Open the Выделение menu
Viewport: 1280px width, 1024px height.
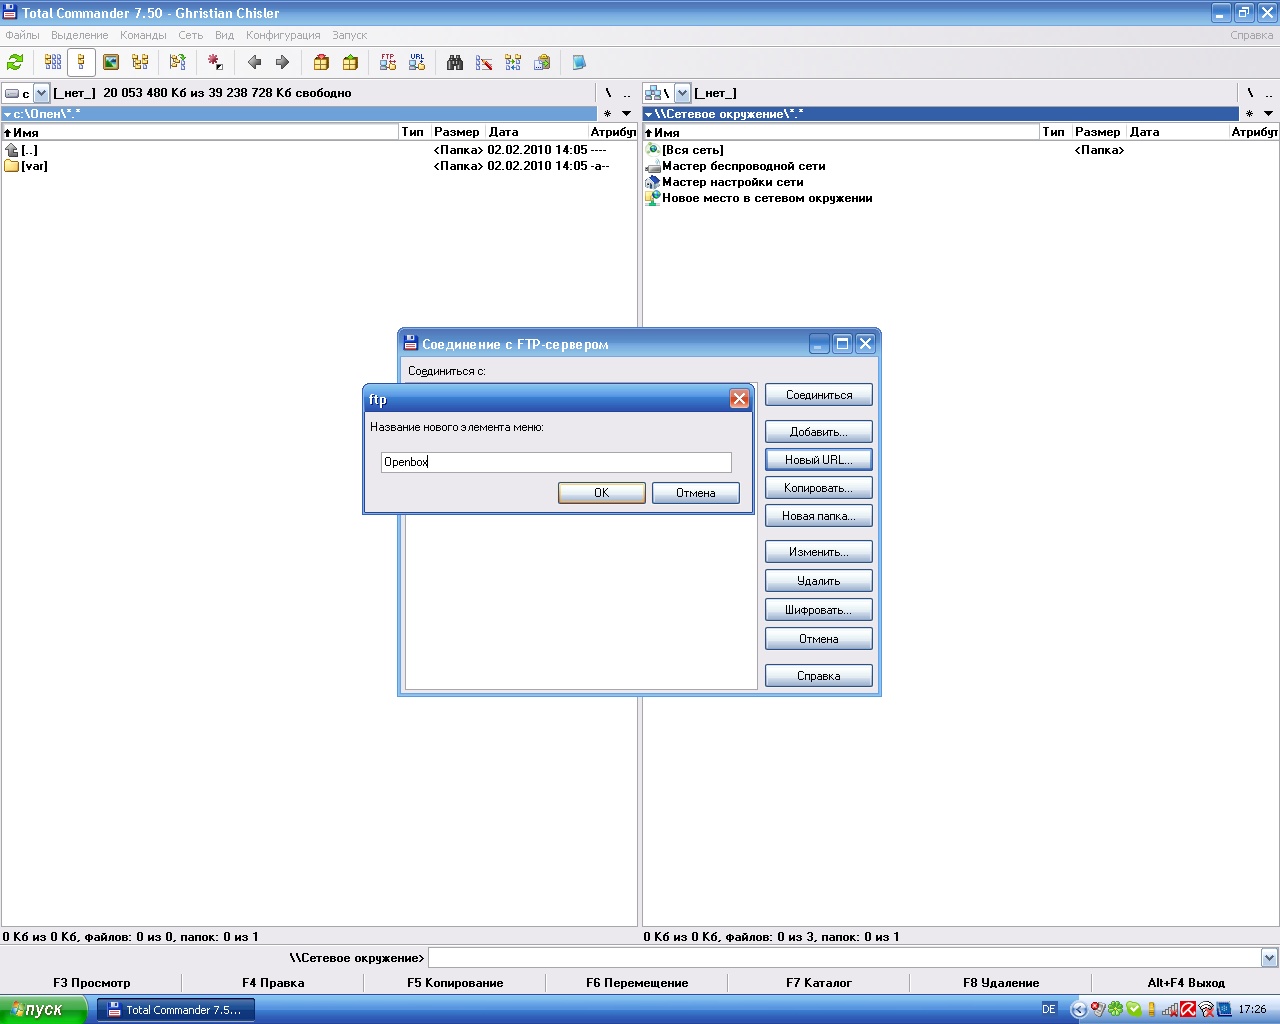(79, 35)
